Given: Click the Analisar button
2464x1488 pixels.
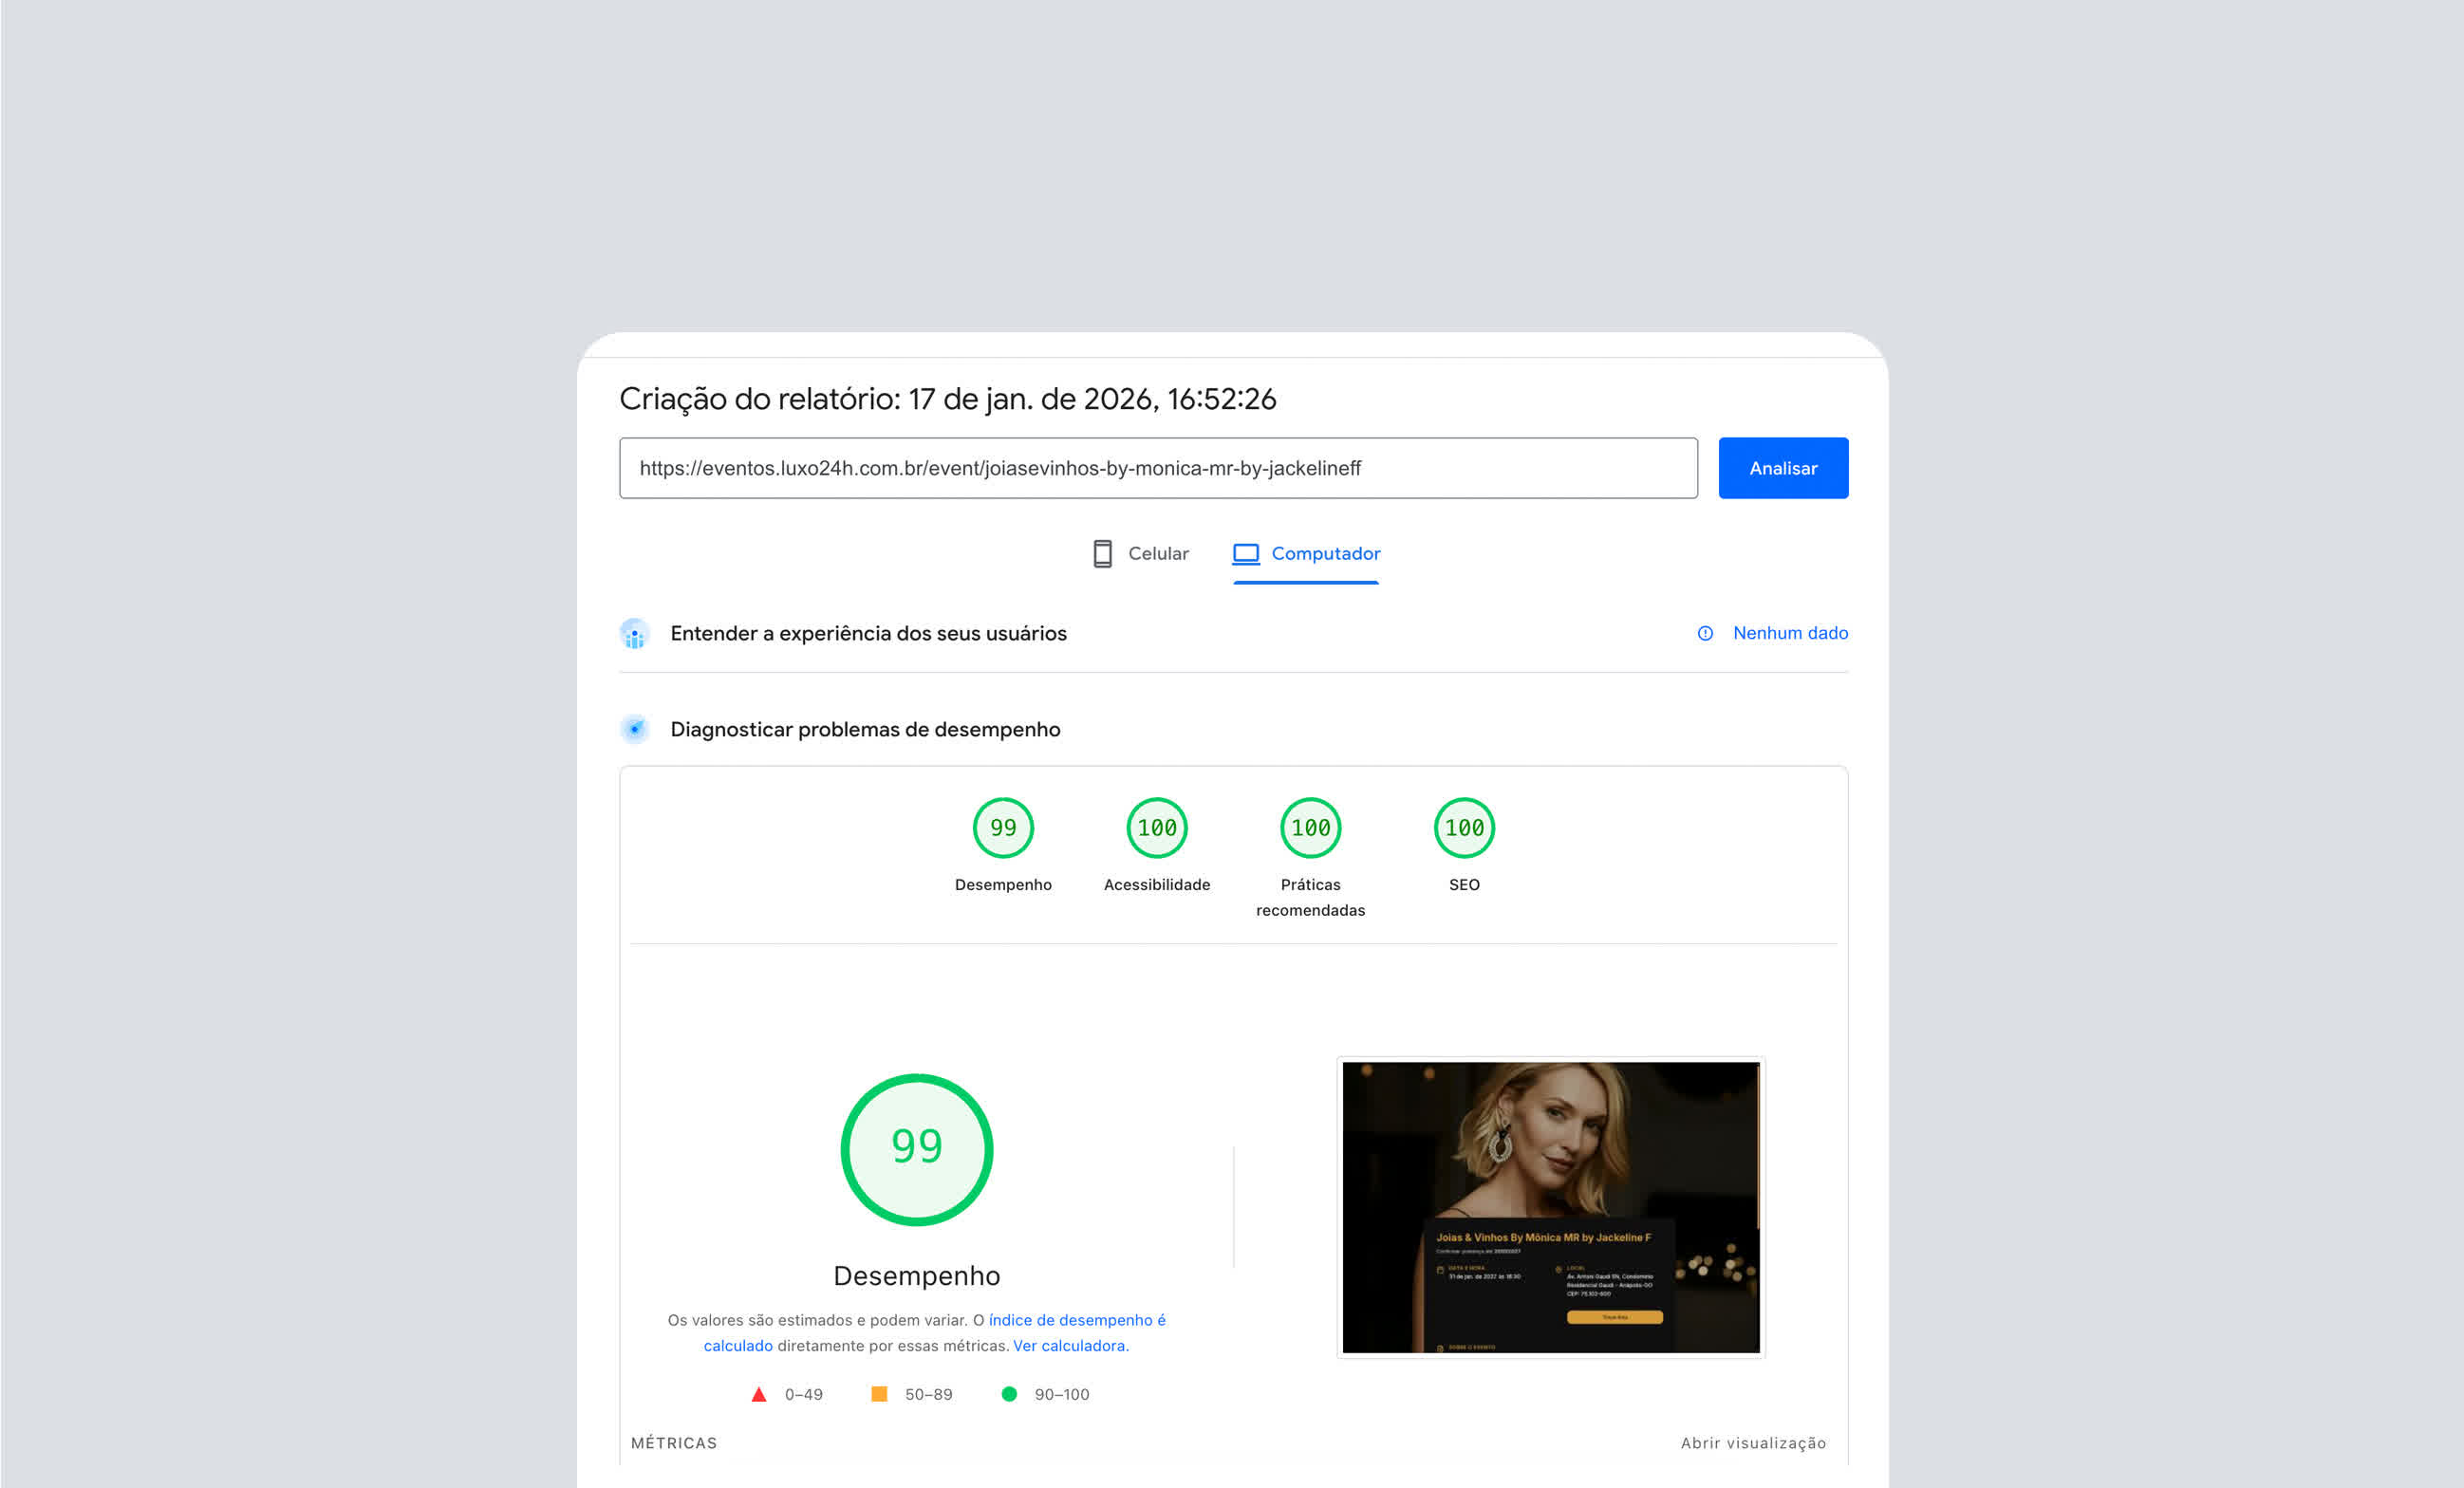Looking at the screenshot, I should coord(1783,467).
